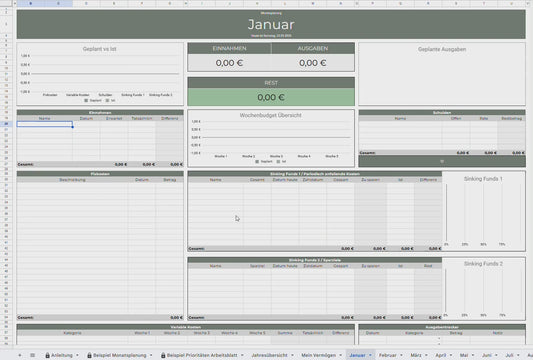Switch to Beispiel Prioritäten Arbeitsblatt tab
Image resolution: width=533 pixels, height=360 pixels.
click(x=202, y=355)
